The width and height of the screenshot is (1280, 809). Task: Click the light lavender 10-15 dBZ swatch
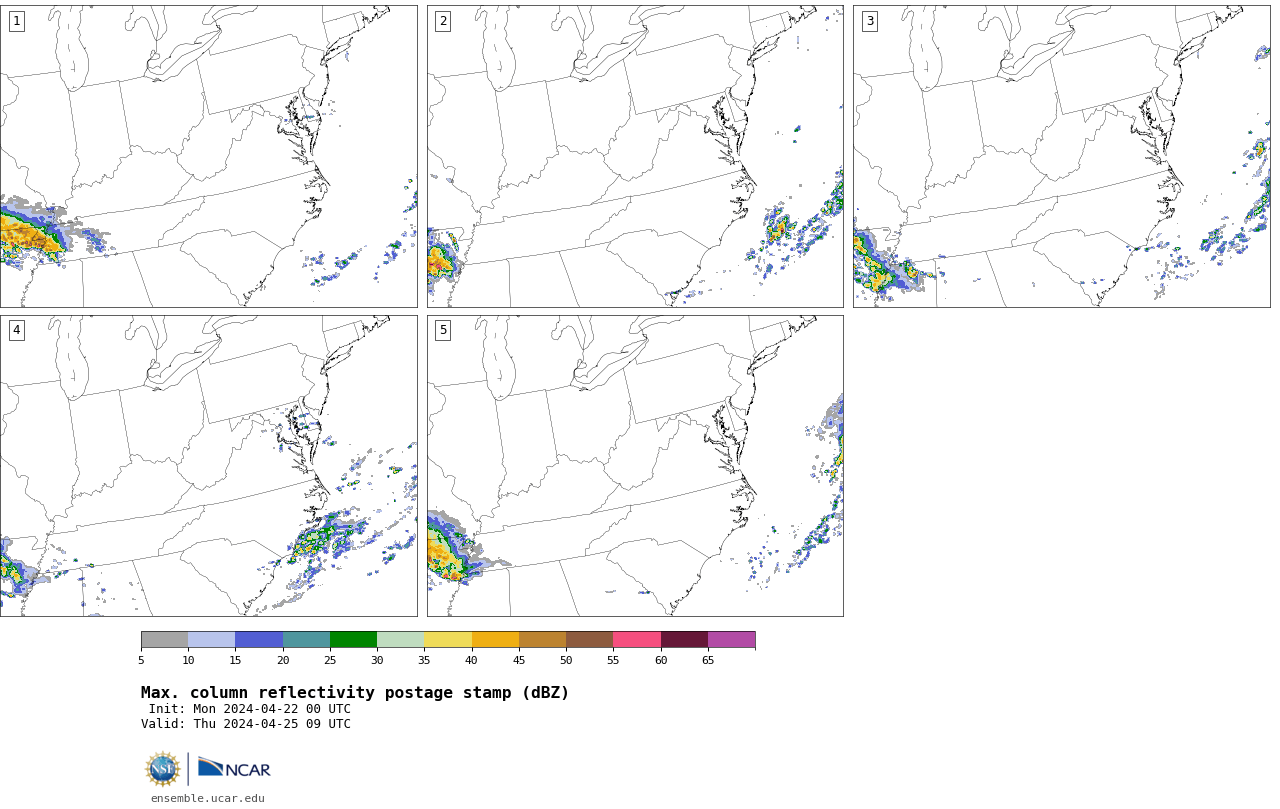[211, 640]
